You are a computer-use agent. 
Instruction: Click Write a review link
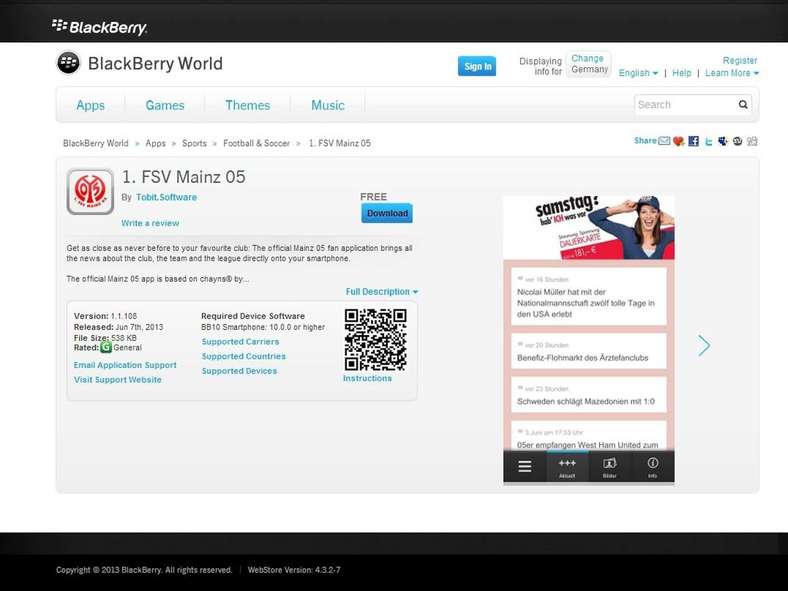tap(150, 223)
